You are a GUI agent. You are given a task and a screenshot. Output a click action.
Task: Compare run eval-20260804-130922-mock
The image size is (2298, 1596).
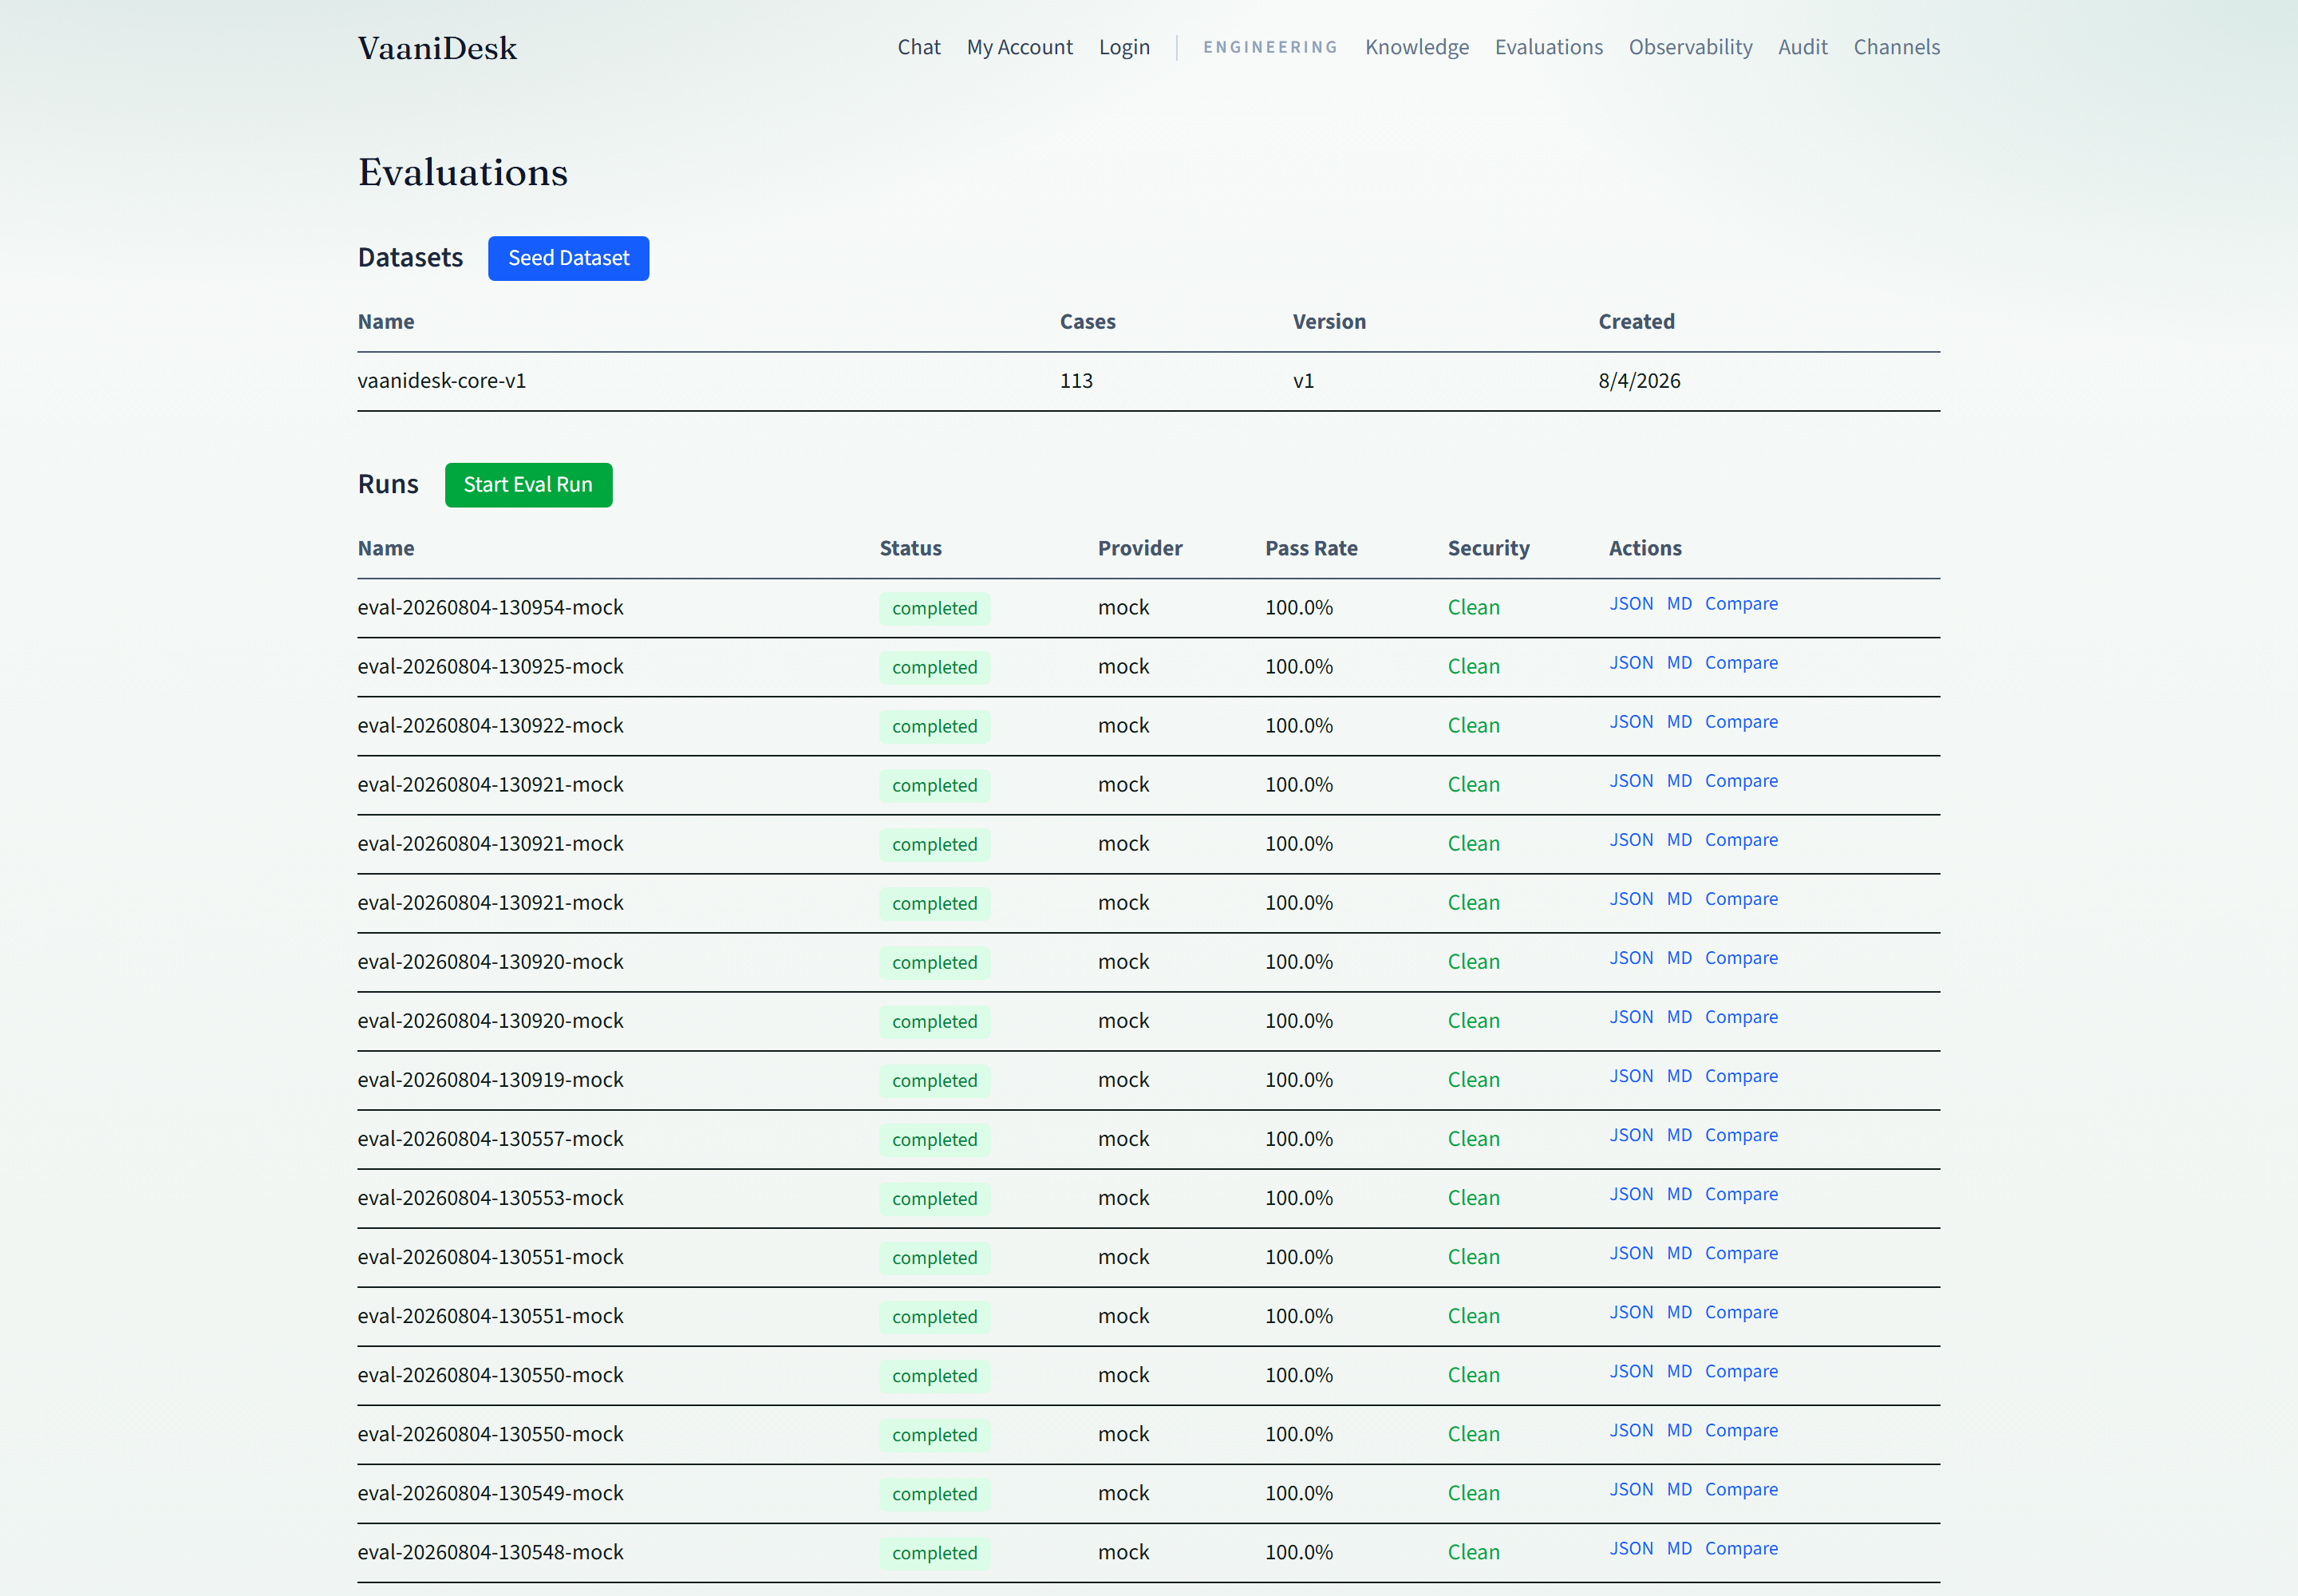click(x=1741, y=722)
